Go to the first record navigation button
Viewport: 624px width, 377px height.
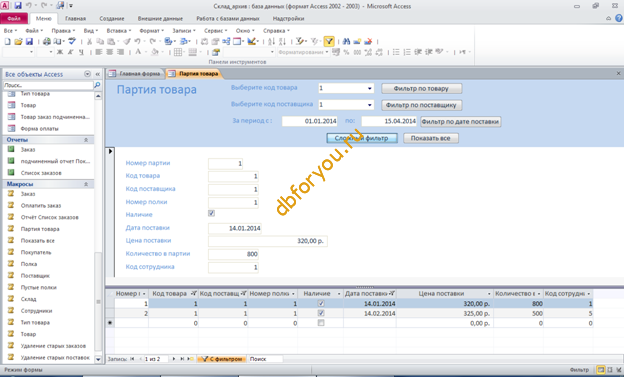tap(132, 359)
